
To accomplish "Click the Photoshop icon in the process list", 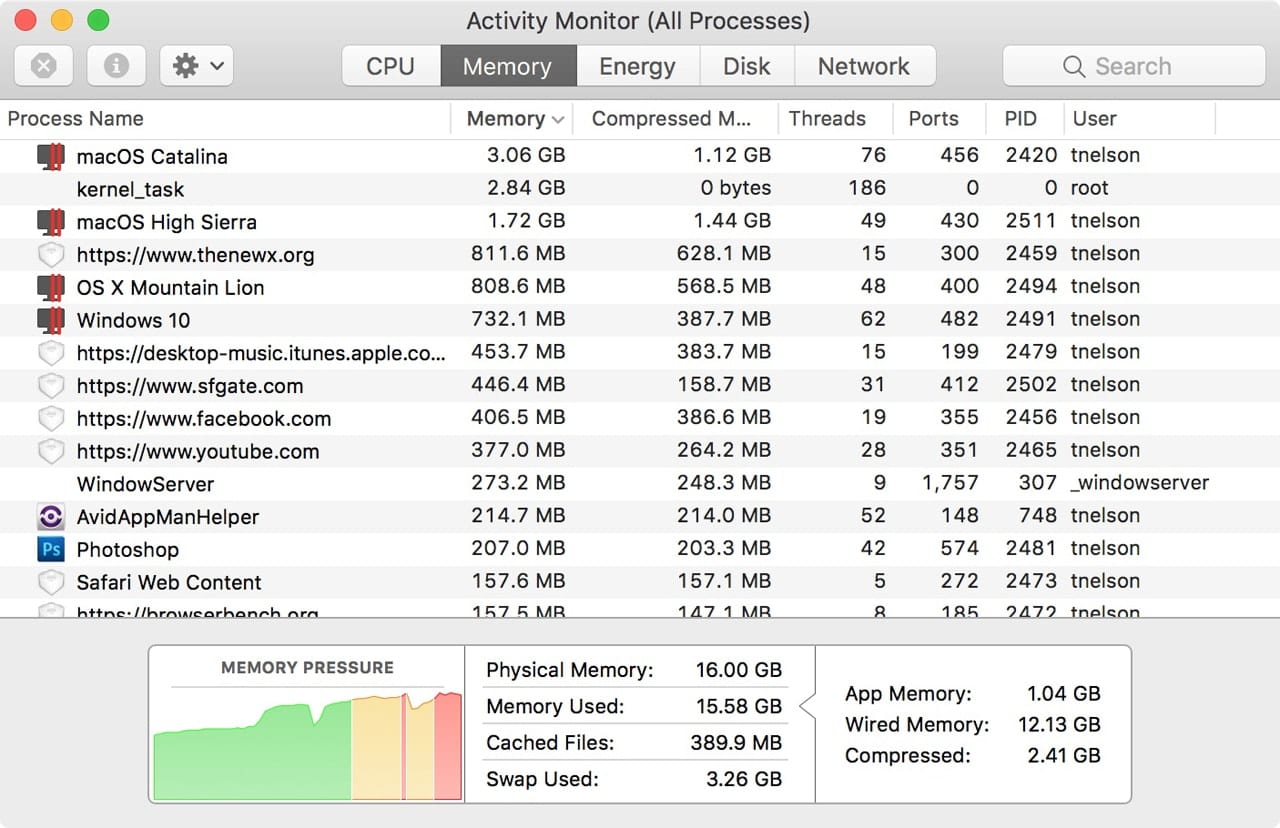I will coord(53,549).
